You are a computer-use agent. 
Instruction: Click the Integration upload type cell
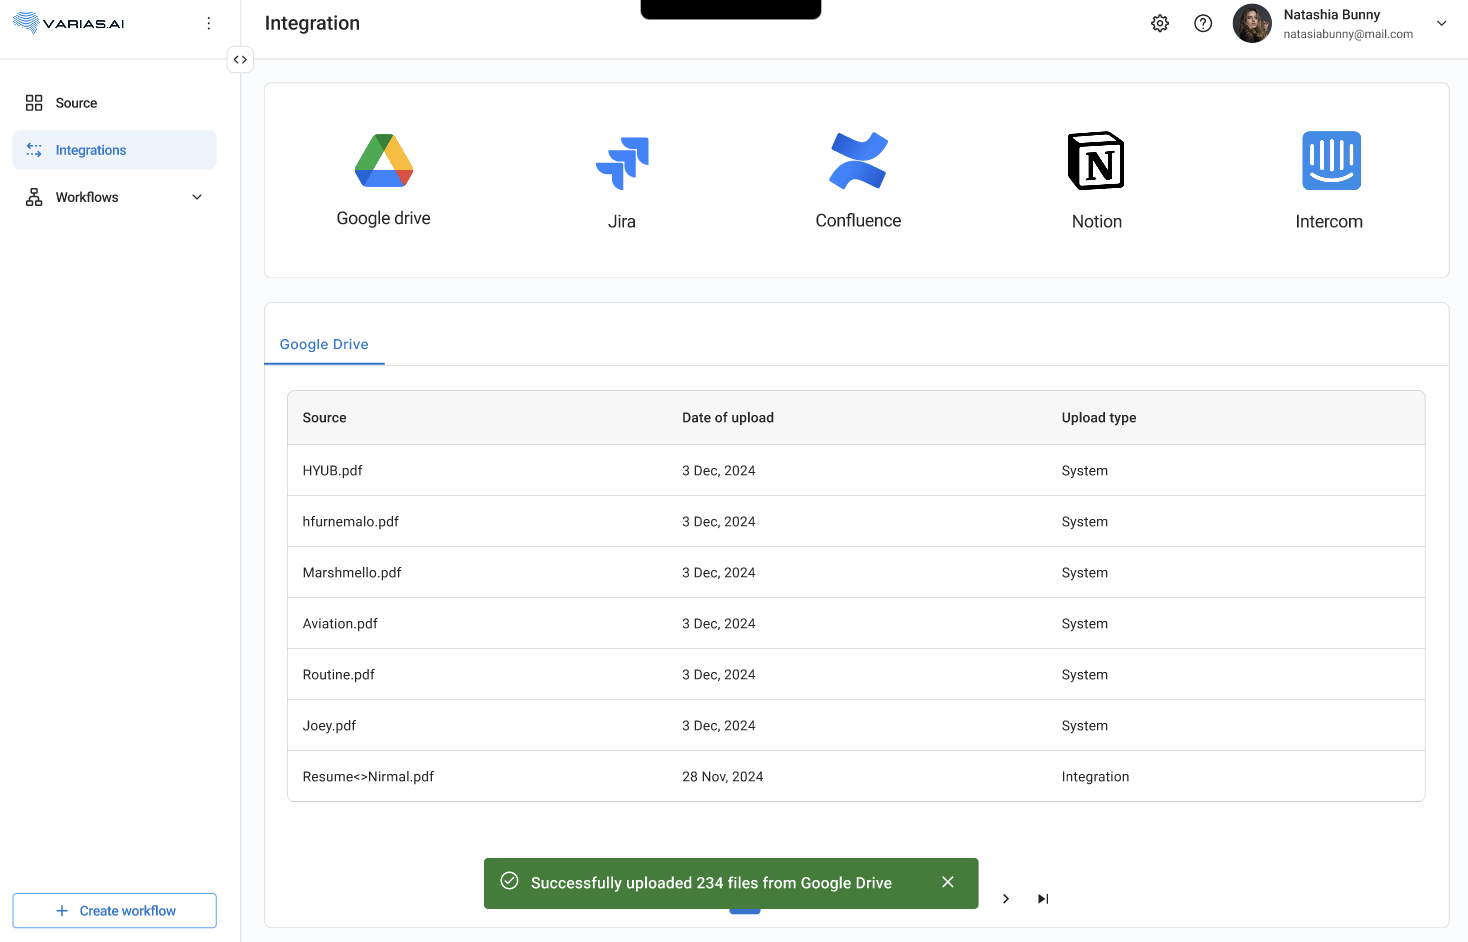point(1095,777)
